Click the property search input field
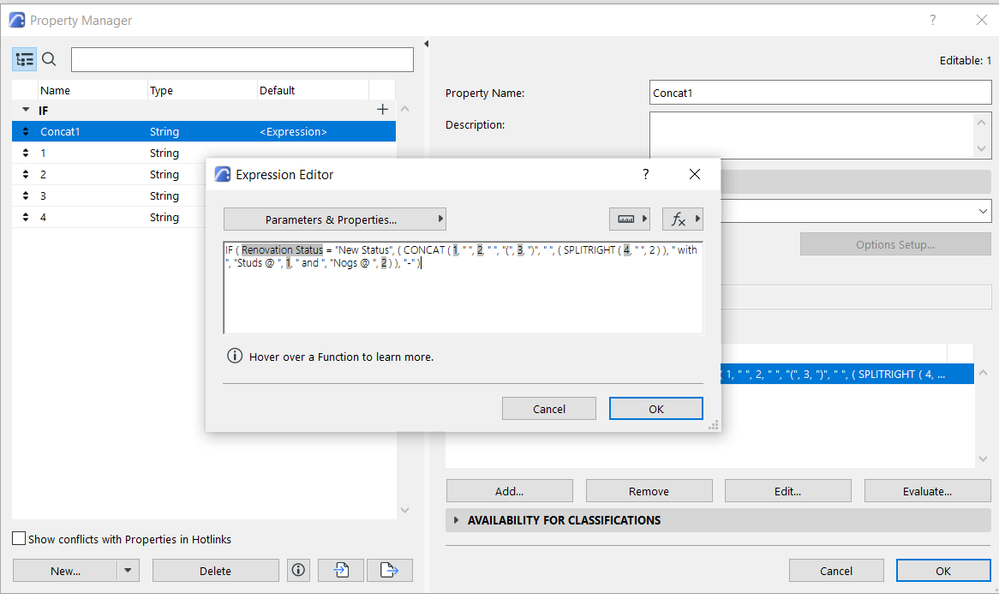The height and width of the screenshot is (594, 999). pyautogui.click(x=242, y=59)
